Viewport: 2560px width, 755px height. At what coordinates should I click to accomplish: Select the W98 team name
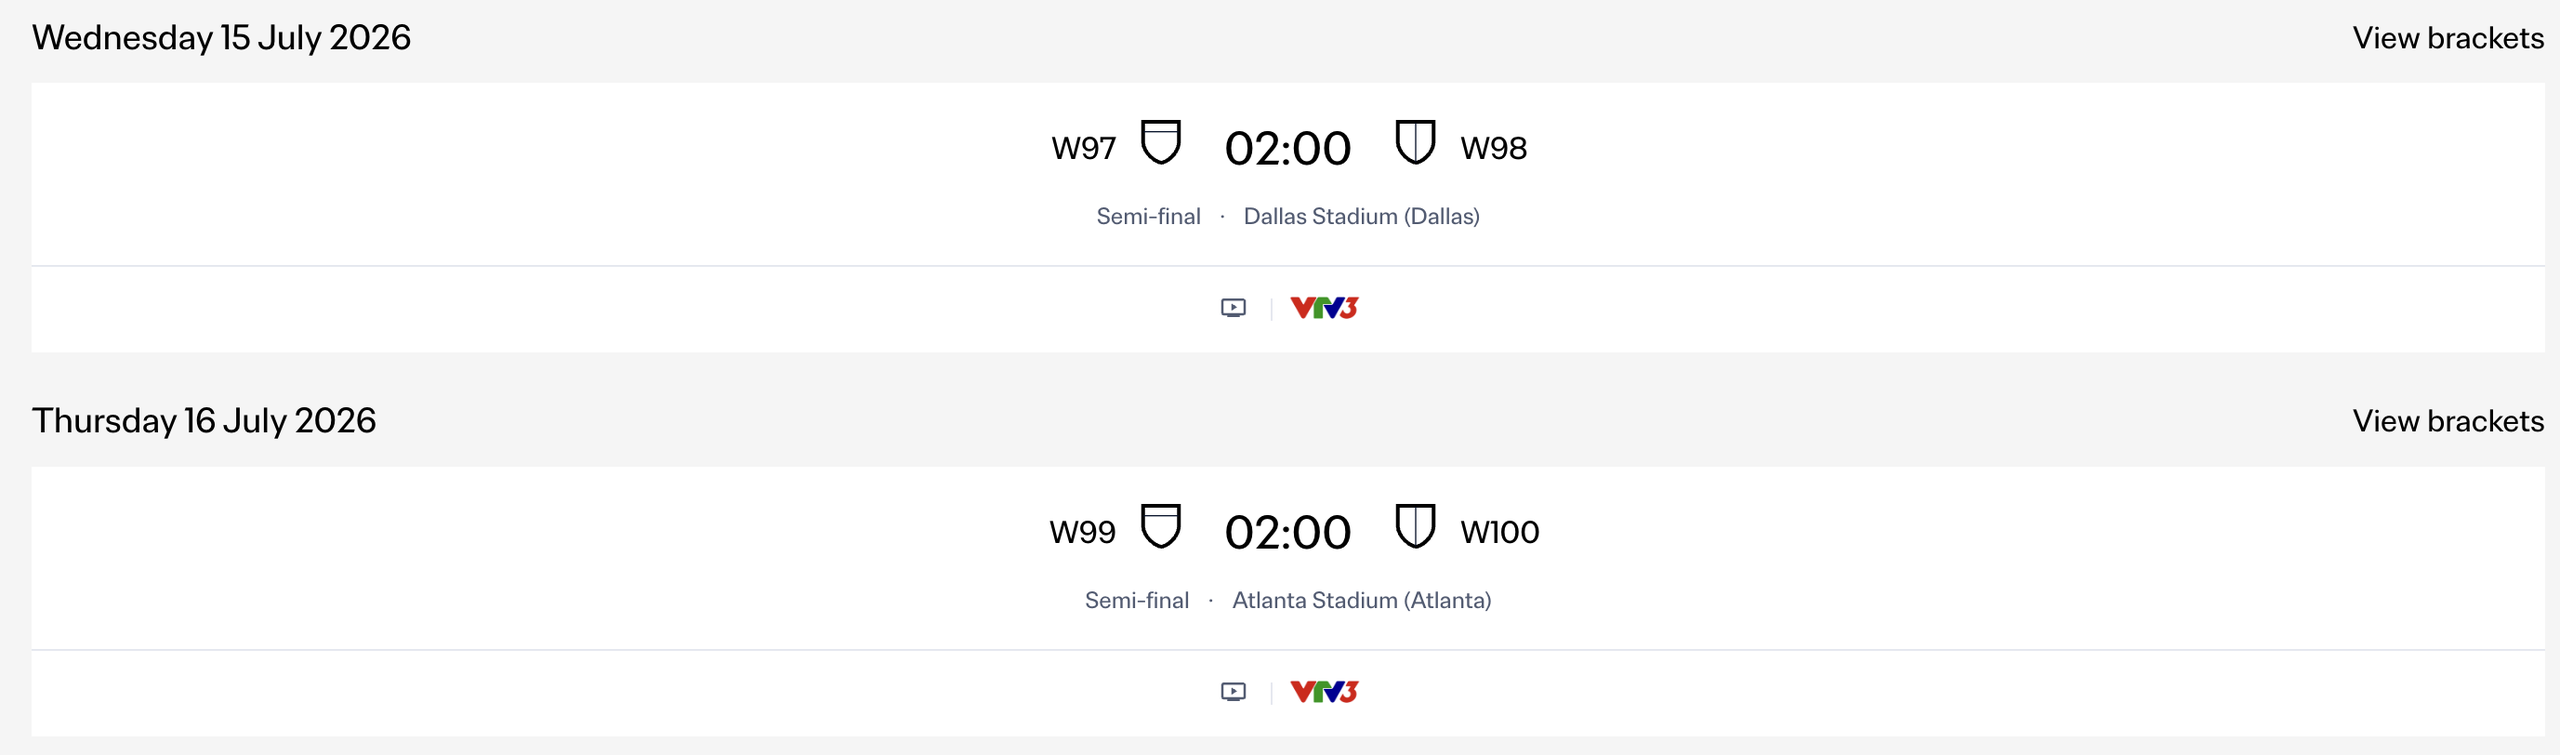1493,148
